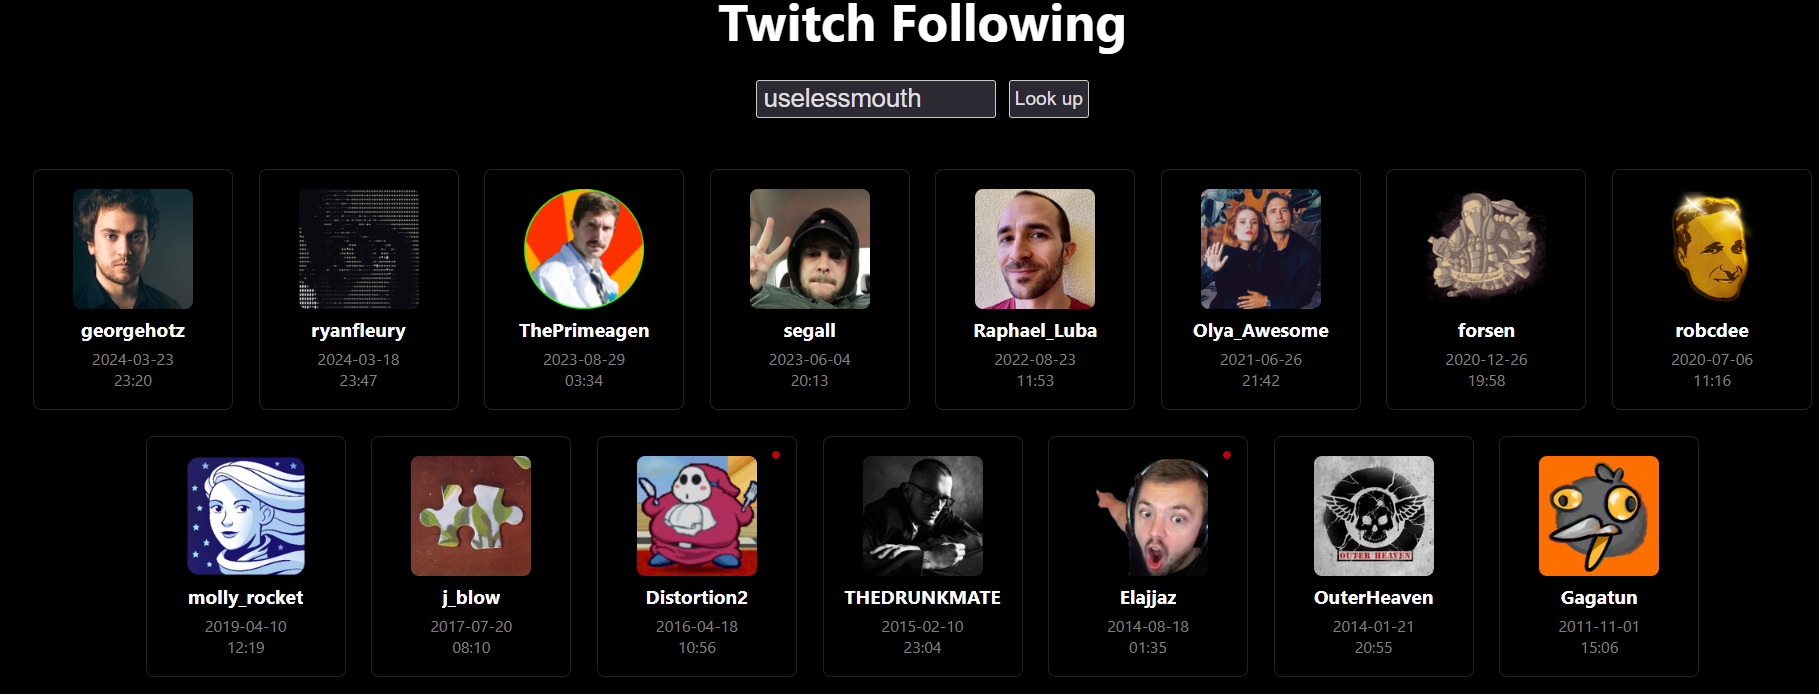The height and width of the screenshot is (694, 1819).
Task: Open Distortion2's Shy Guy avatar
Action: pyautogui.click(x=697, y=516)
